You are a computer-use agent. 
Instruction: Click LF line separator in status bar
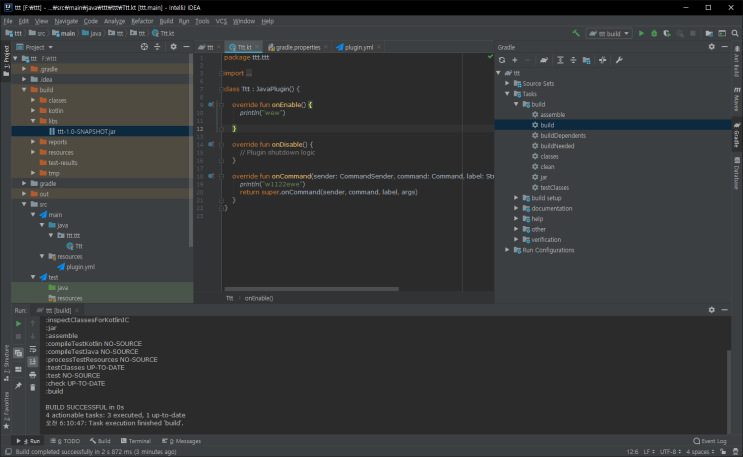649,452
